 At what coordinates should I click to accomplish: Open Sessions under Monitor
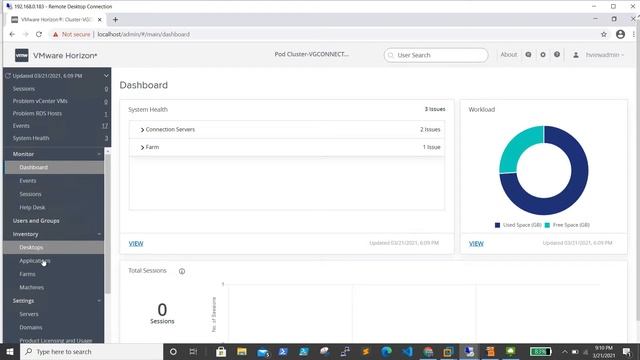30,194
